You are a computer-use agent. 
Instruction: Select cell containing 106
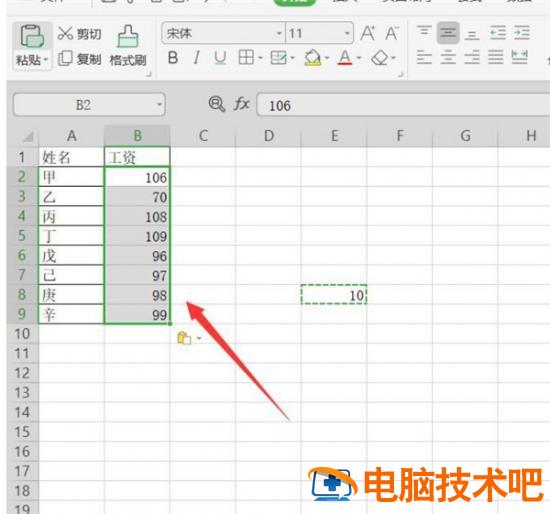tap(137, 177)
